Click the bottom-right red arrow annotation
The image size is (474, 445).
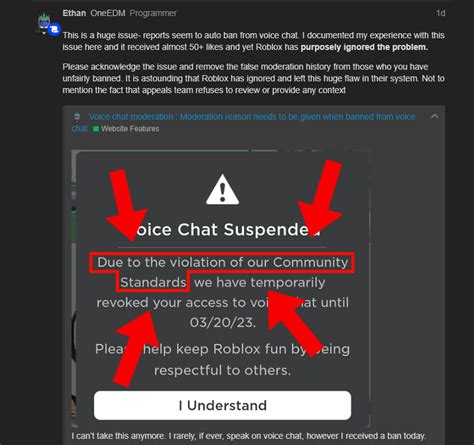point(294,323)
